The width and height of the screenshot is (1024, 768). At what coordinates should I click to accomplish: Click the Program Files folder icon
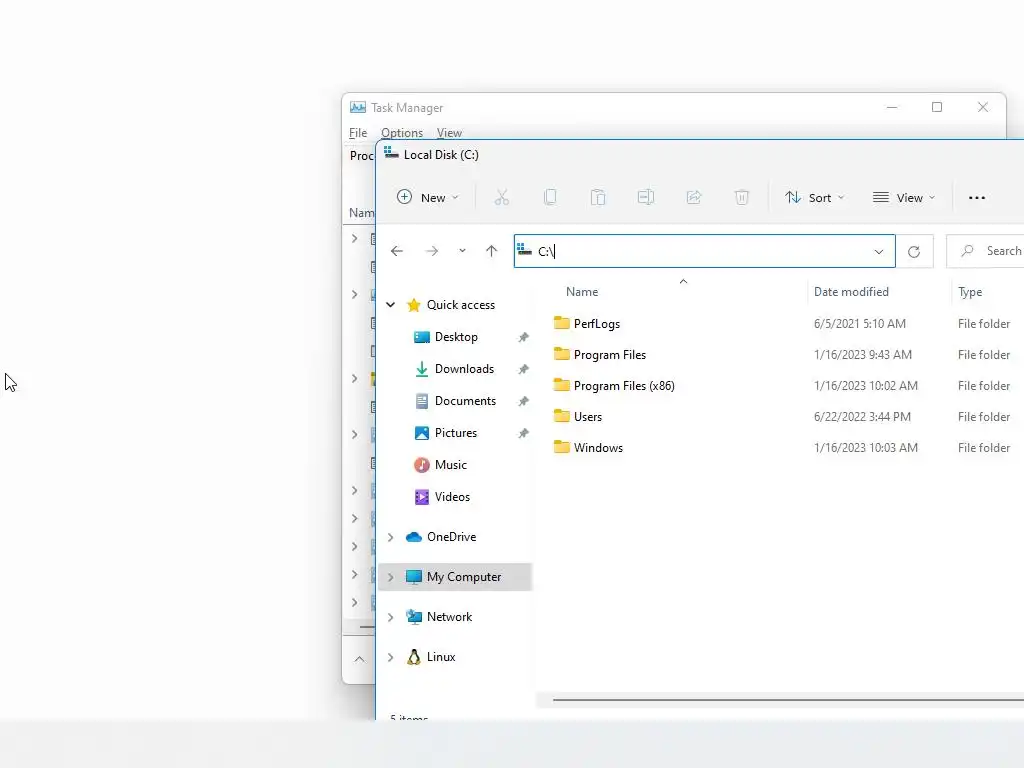pyautogui.click(x=561, y=354)
